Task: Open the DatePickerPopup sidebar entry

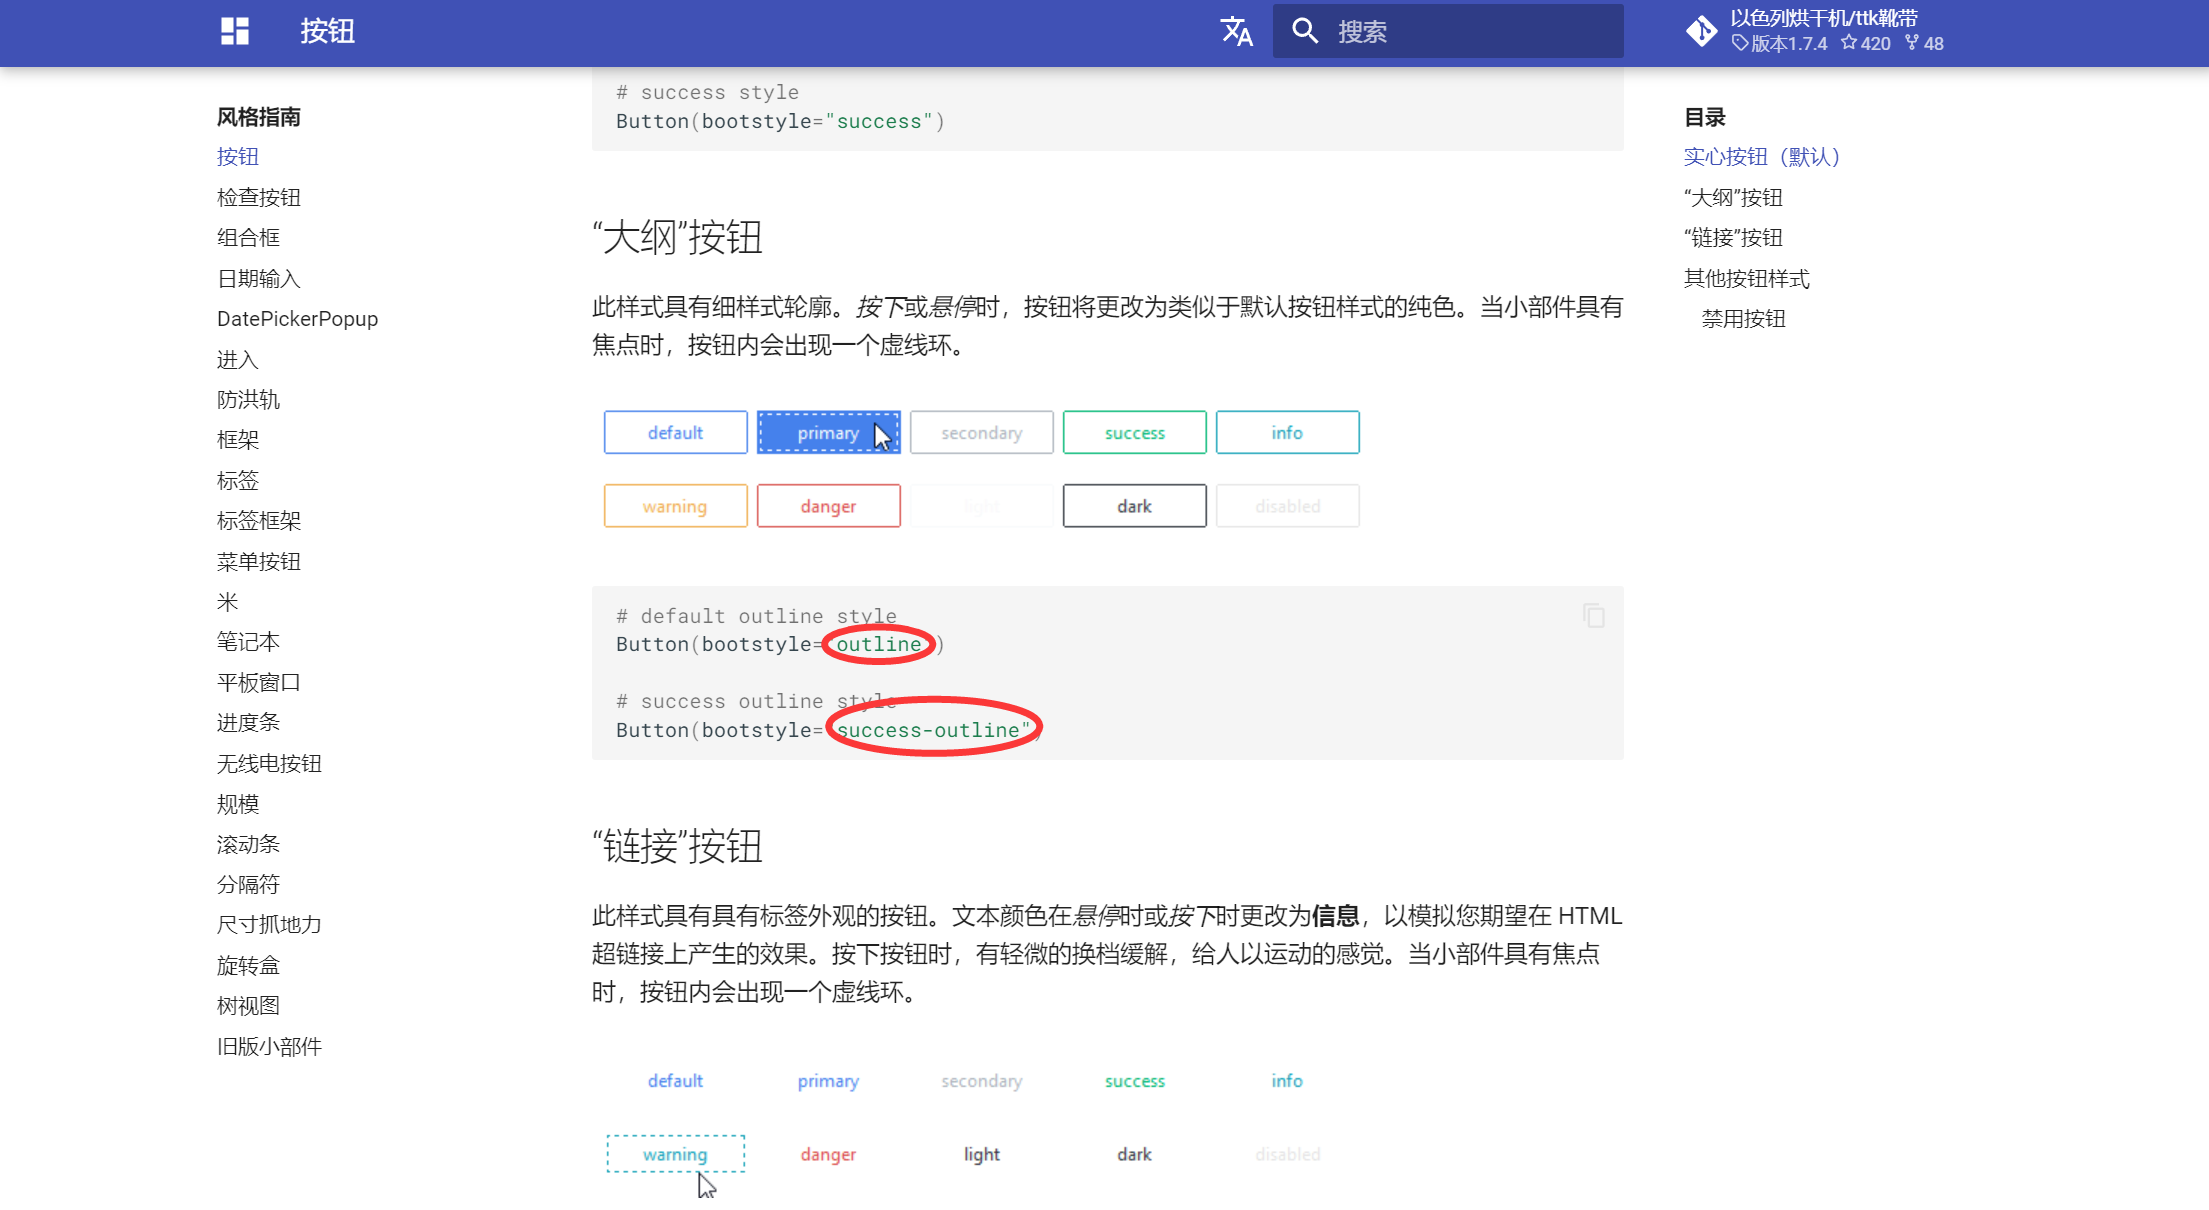Action: (x=297, y=319)
